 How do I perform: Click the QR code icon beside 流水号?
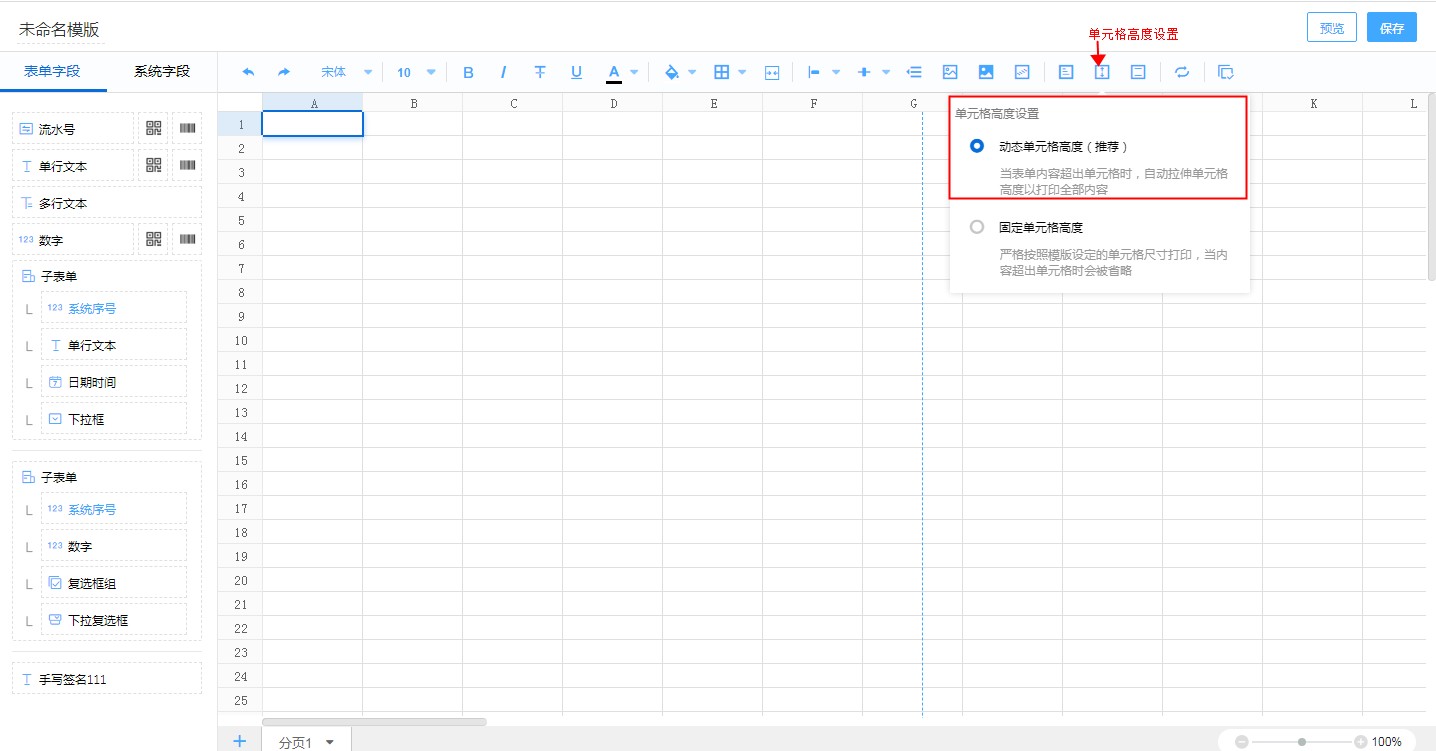click(x=153, y=128)
